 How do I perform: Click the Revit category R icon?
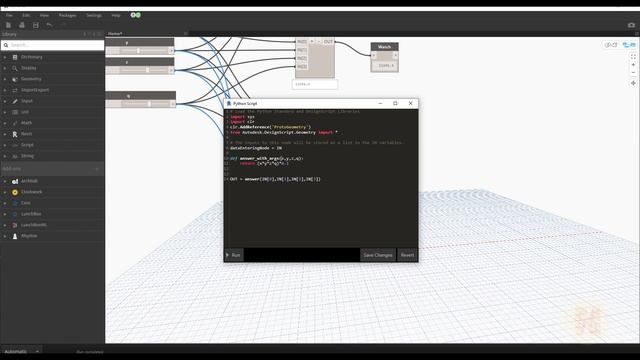[15, 134]
